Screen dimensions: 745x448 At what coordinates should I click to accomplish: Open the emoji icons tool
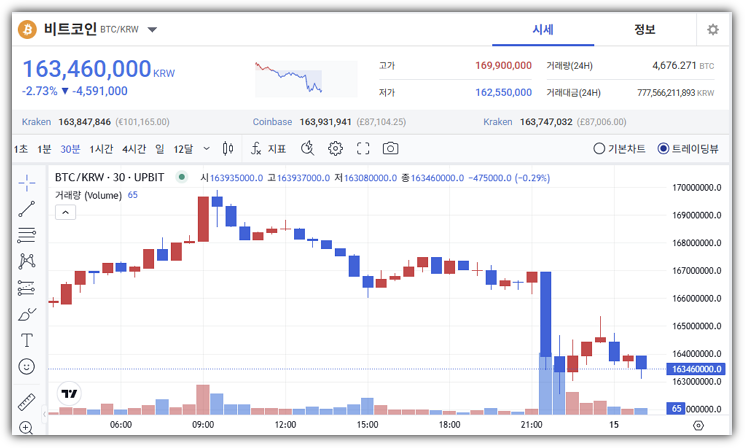pos(27,366)
